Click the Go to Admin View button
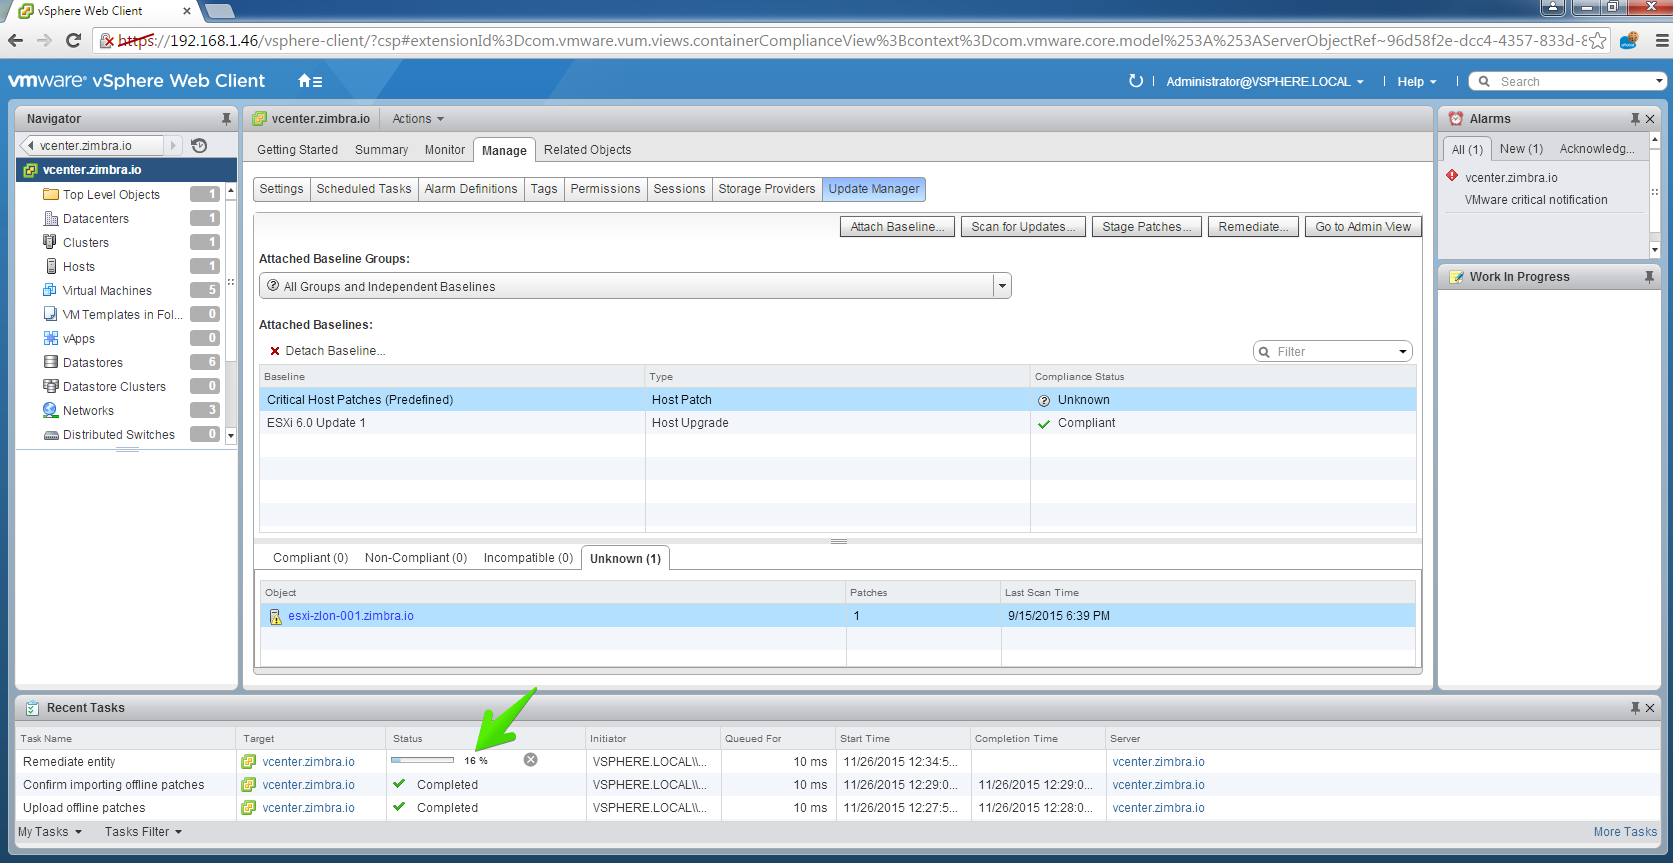Screen dimensions: 1673x863 click(1363, 227)
